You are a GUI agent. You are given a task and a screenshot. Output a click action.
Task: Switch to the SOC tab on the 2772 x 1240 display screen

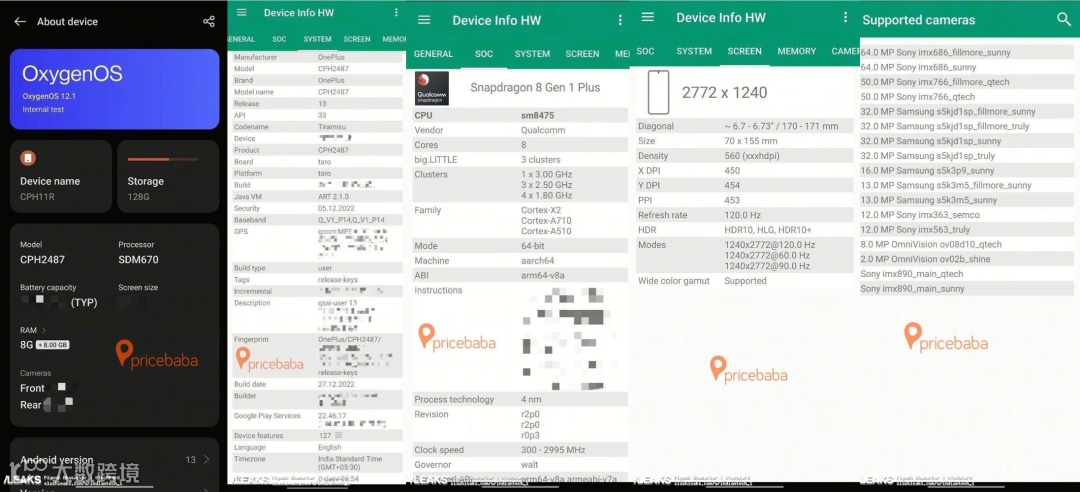(645, 51)
